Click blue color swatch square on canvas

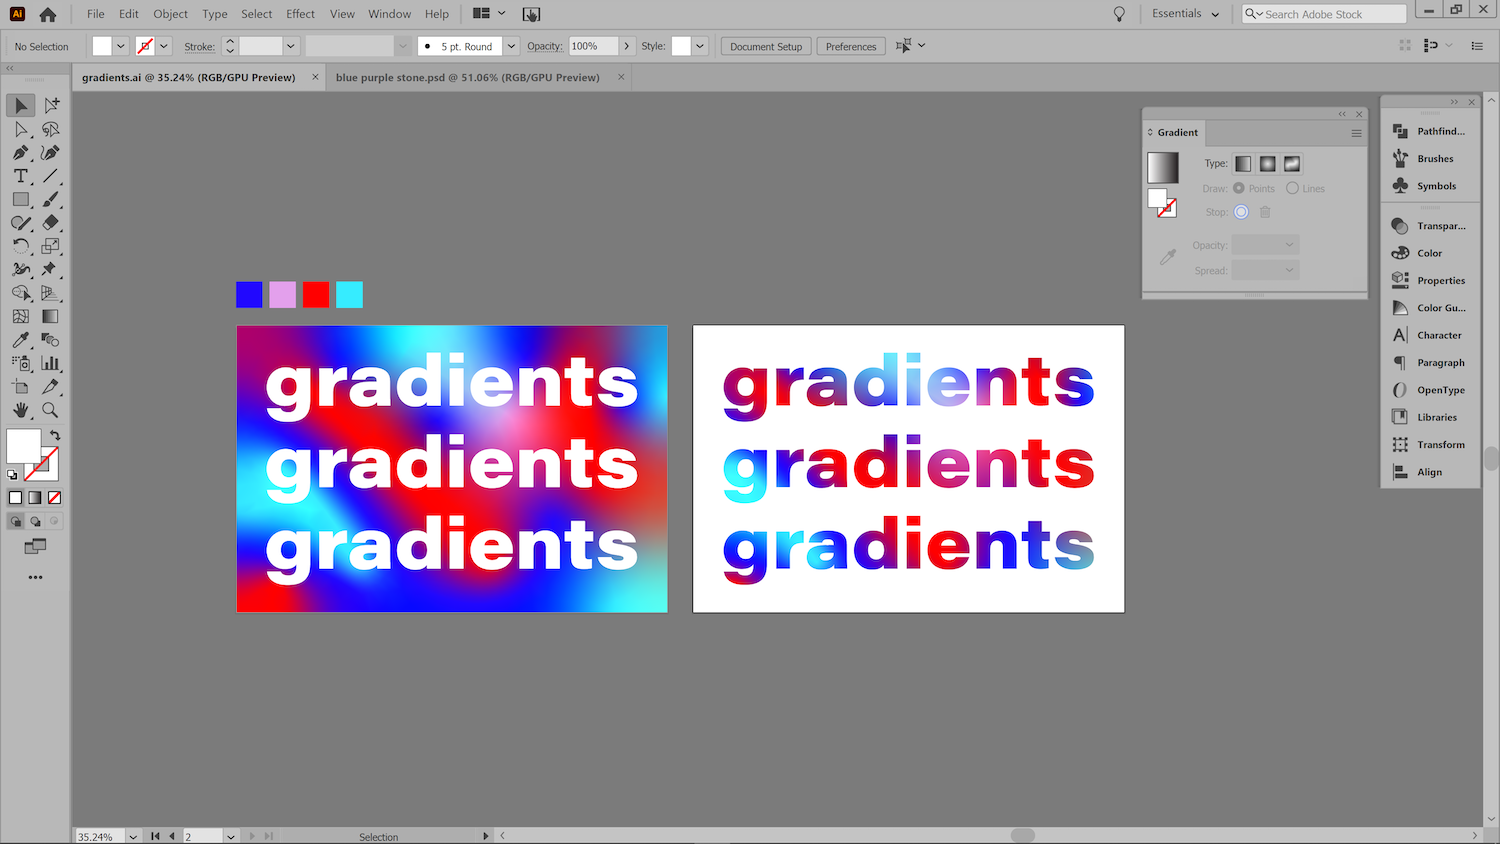tap(249, 294)
